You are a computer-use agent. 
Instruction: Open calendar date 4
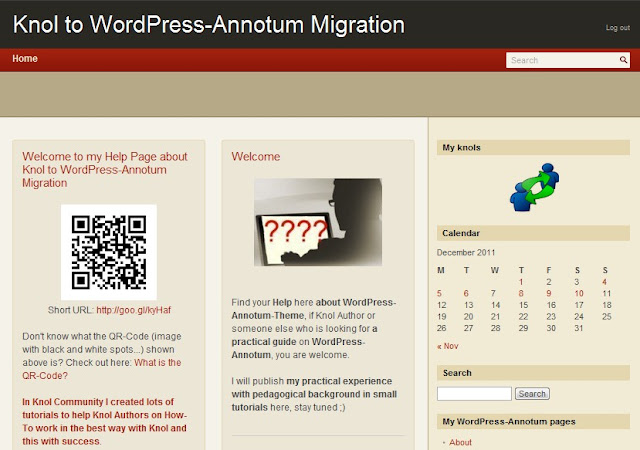pos(604,282)
